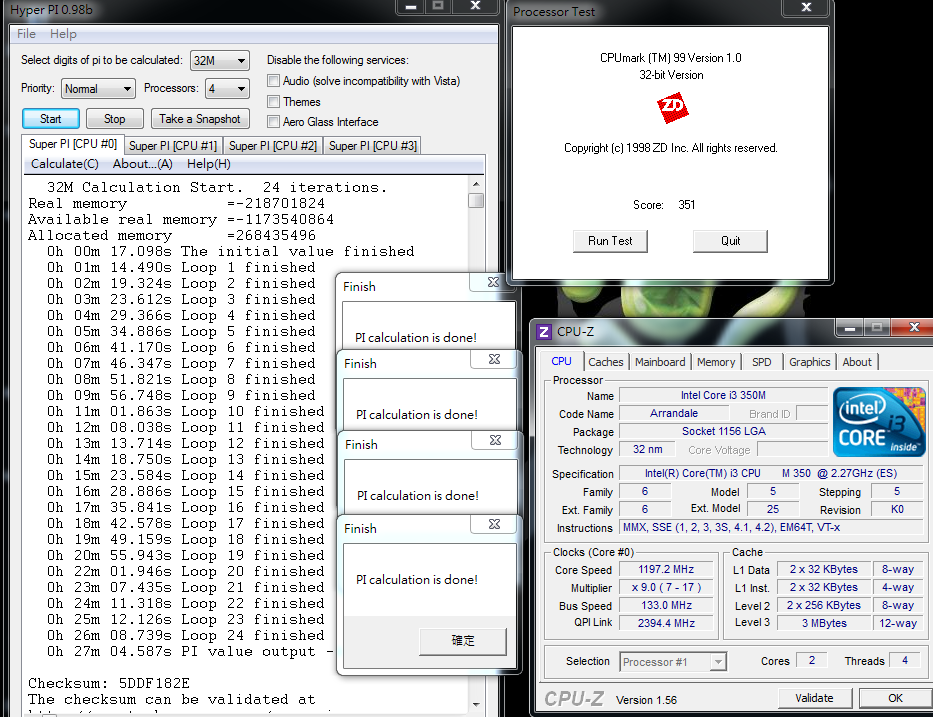
Task: Click the ZD logo in Processor Test
Action: [x=672, y=108]
